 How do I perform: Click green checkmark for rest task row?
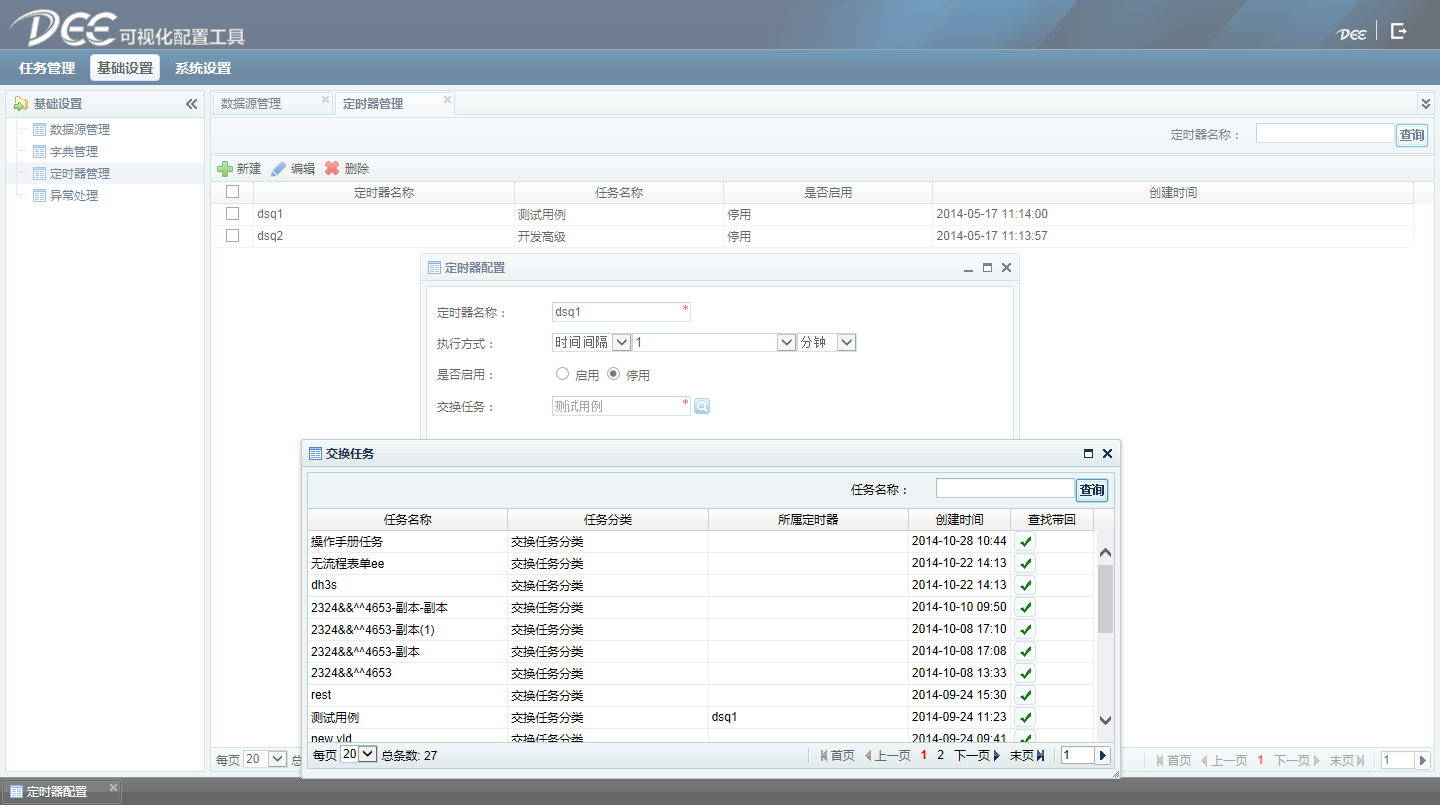(x=1025, y=695)
